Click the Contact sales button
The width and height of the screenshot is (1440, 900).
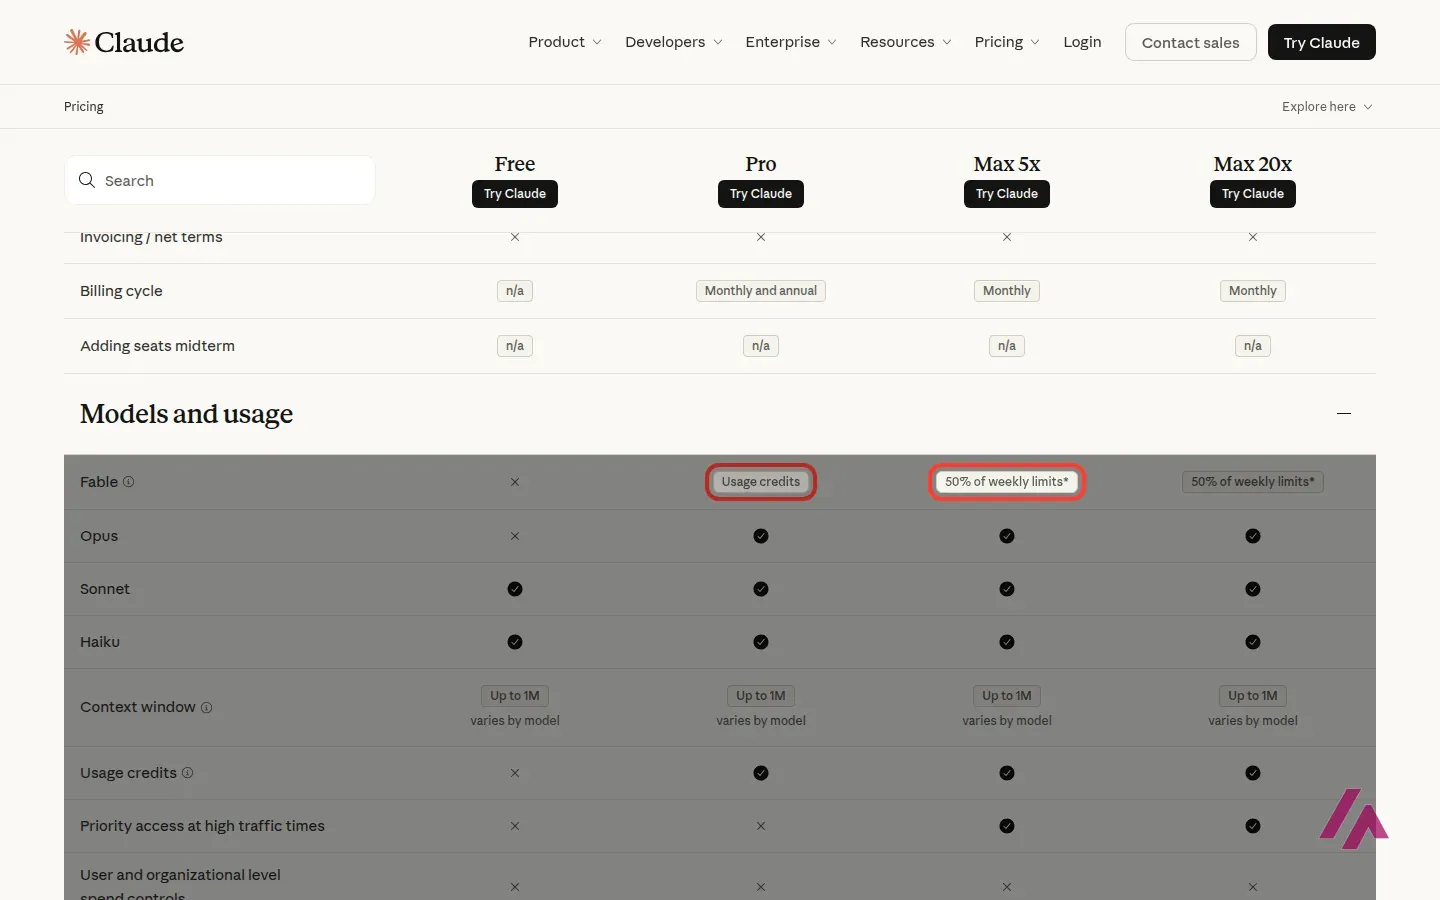click(1190, 42)
